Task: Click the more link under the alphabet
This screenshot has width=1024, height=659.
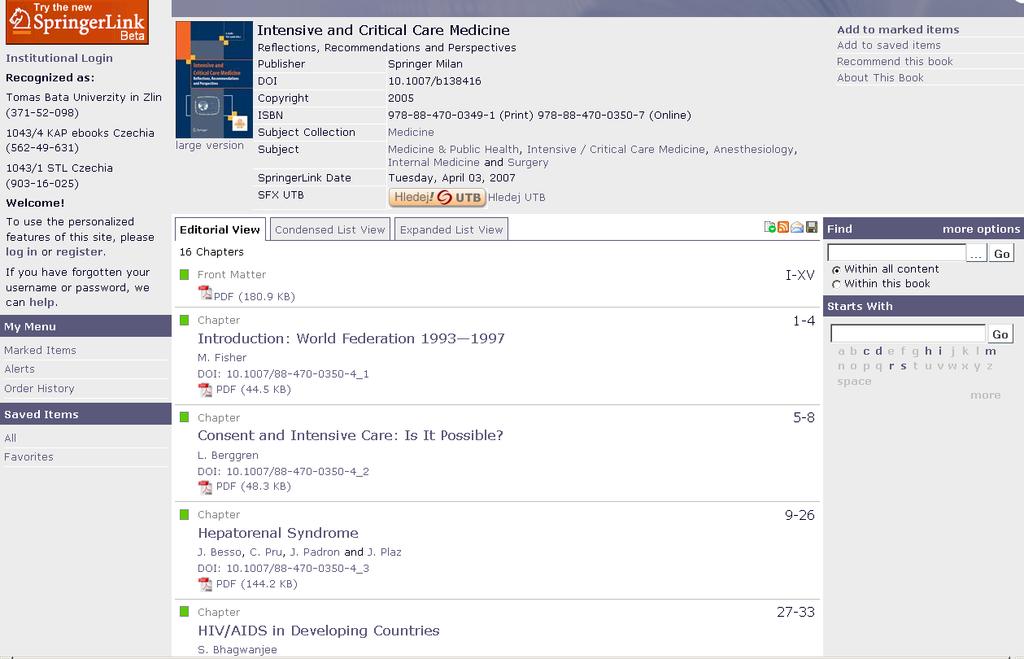Action: [x=985, y=395]
